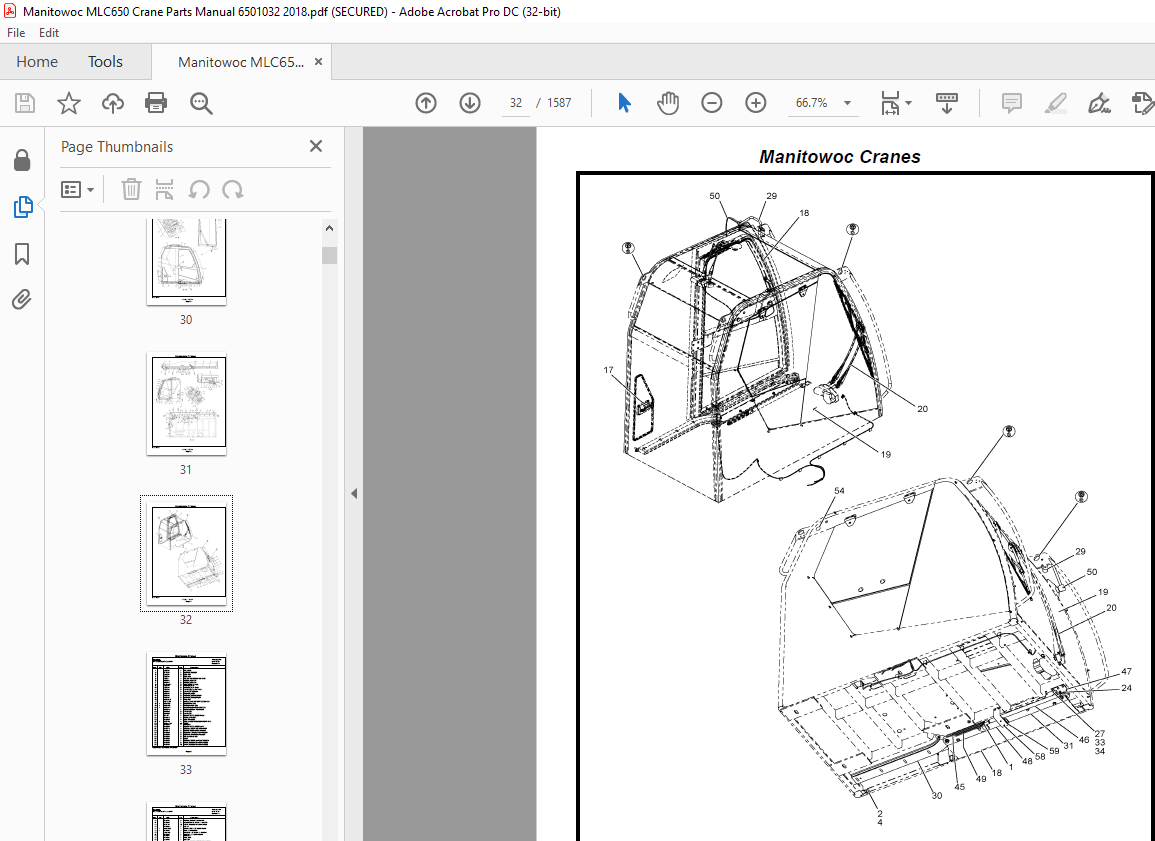
Task: Activate the hand pan tool
Action: coord(668,103)
